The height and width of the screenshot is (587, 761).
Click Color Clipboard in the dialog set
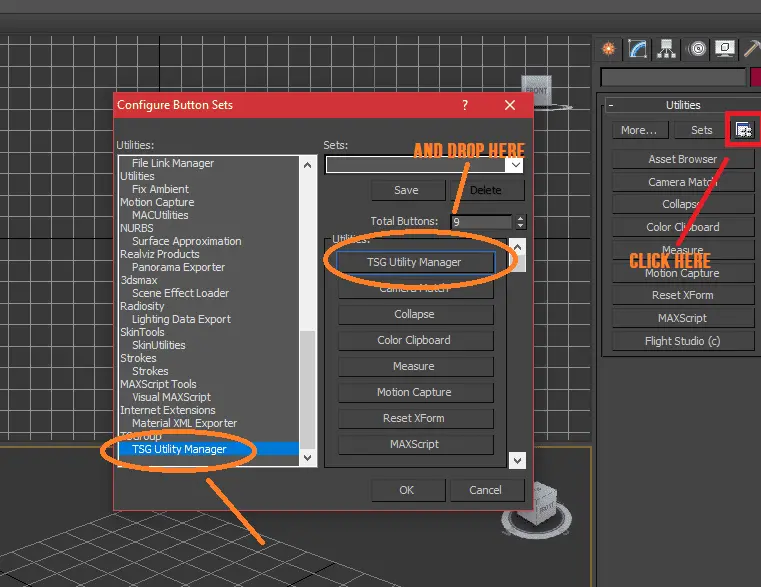tap(415, 340)
